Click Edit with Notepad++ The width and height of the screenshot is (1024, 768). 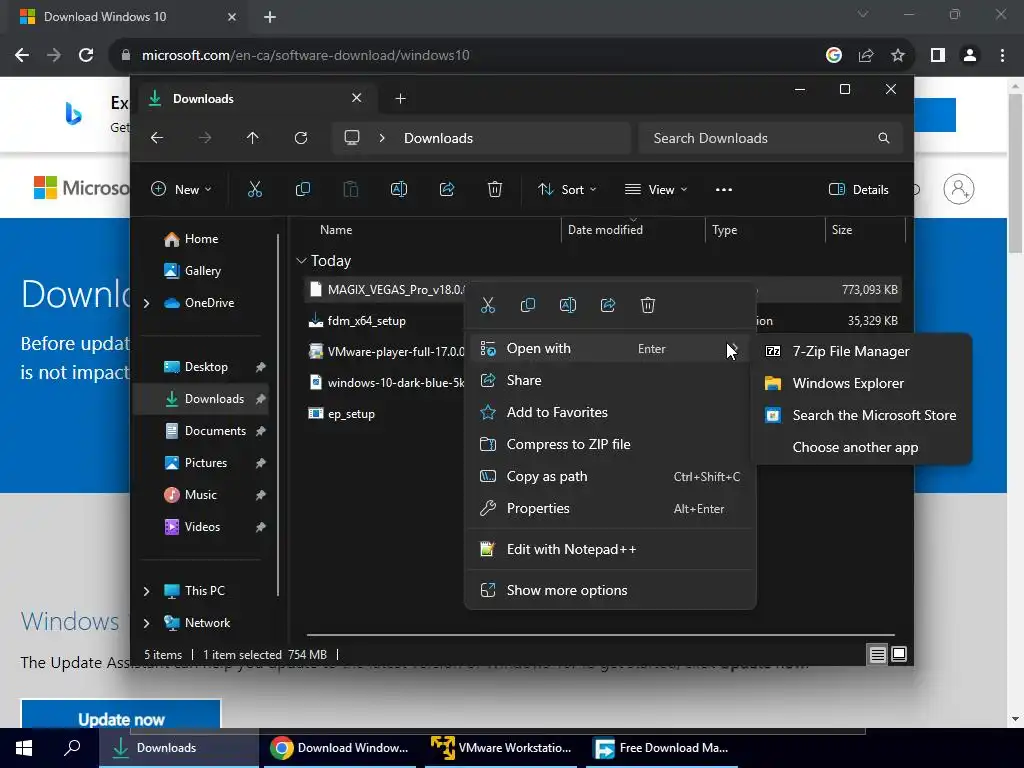click(610, 549)
